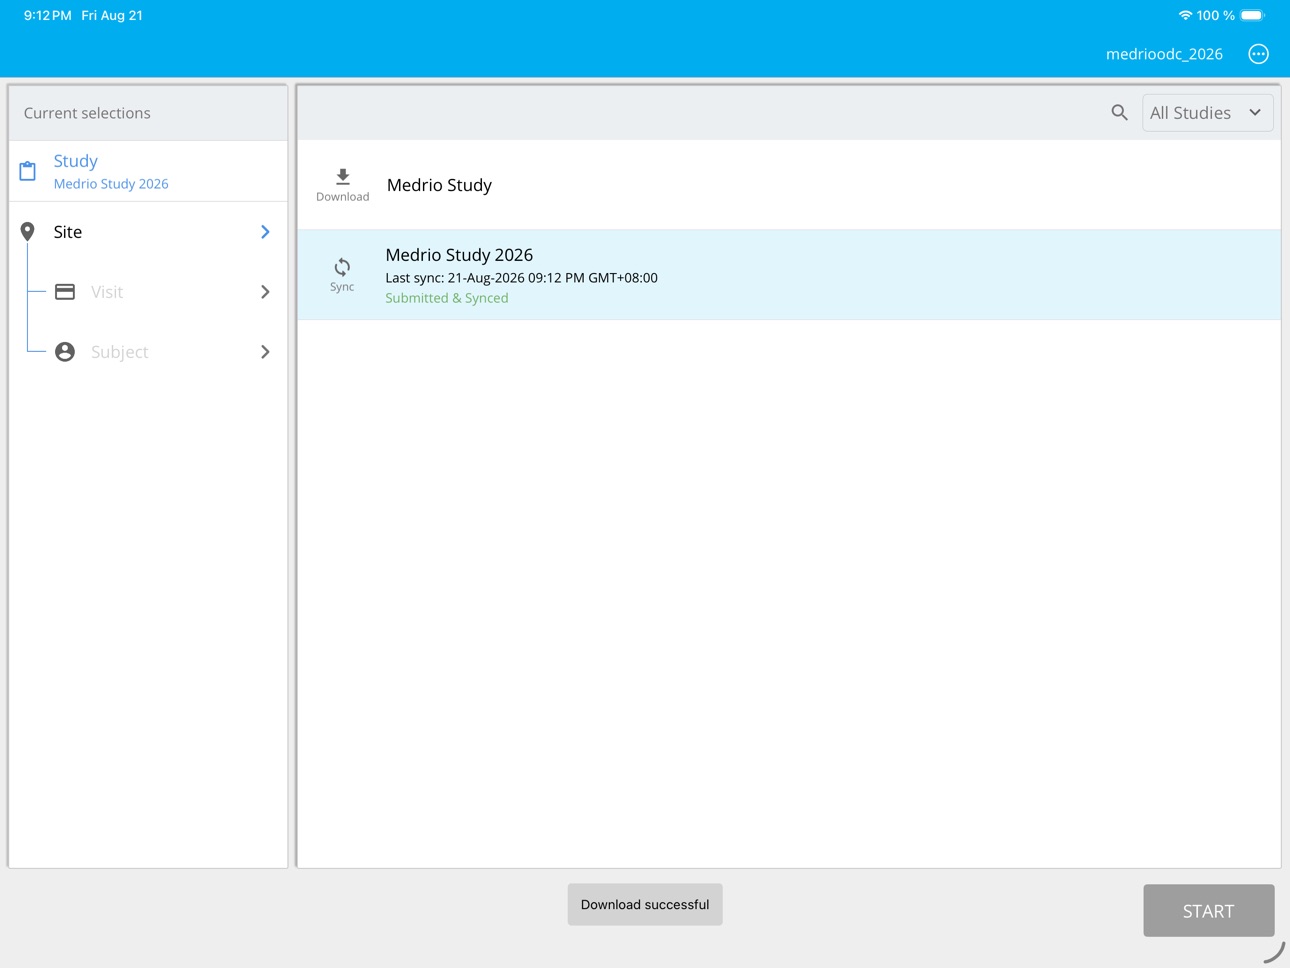Open the search magnifier icon

tap(1119, 113)
